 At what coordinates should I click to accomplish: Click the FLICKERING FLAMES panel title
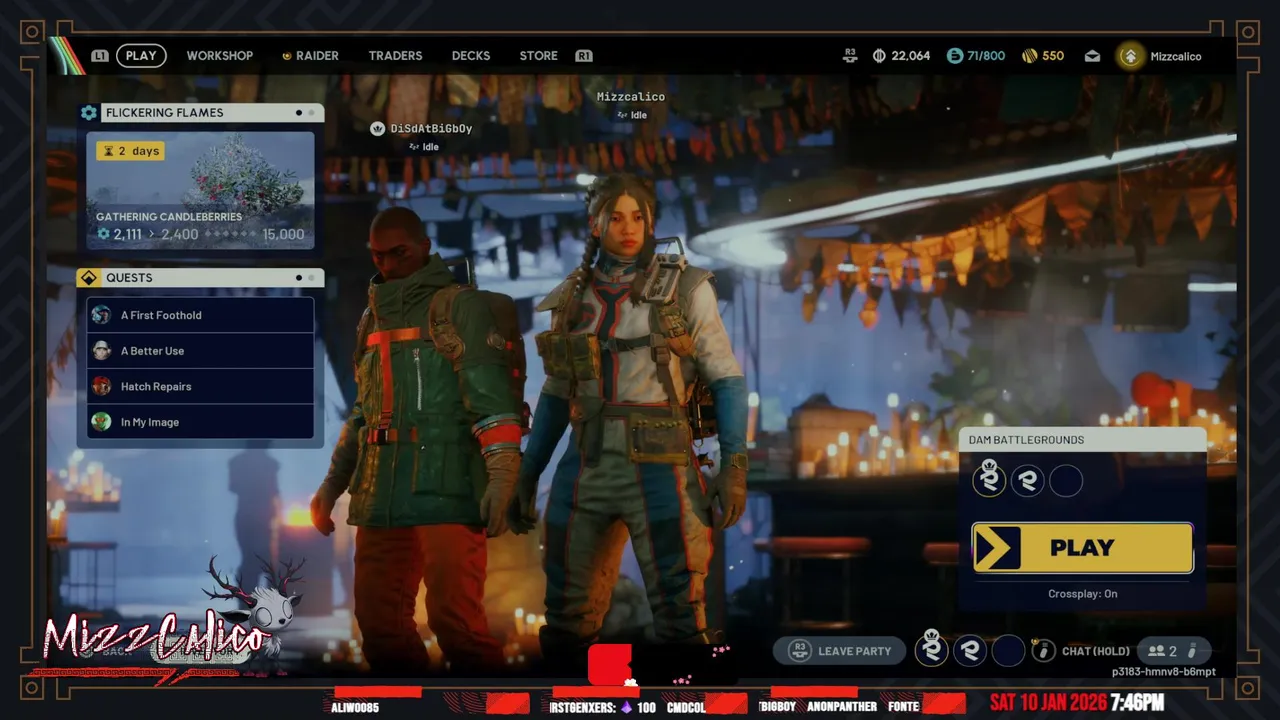pyautogui.click(x=165, y=113)
